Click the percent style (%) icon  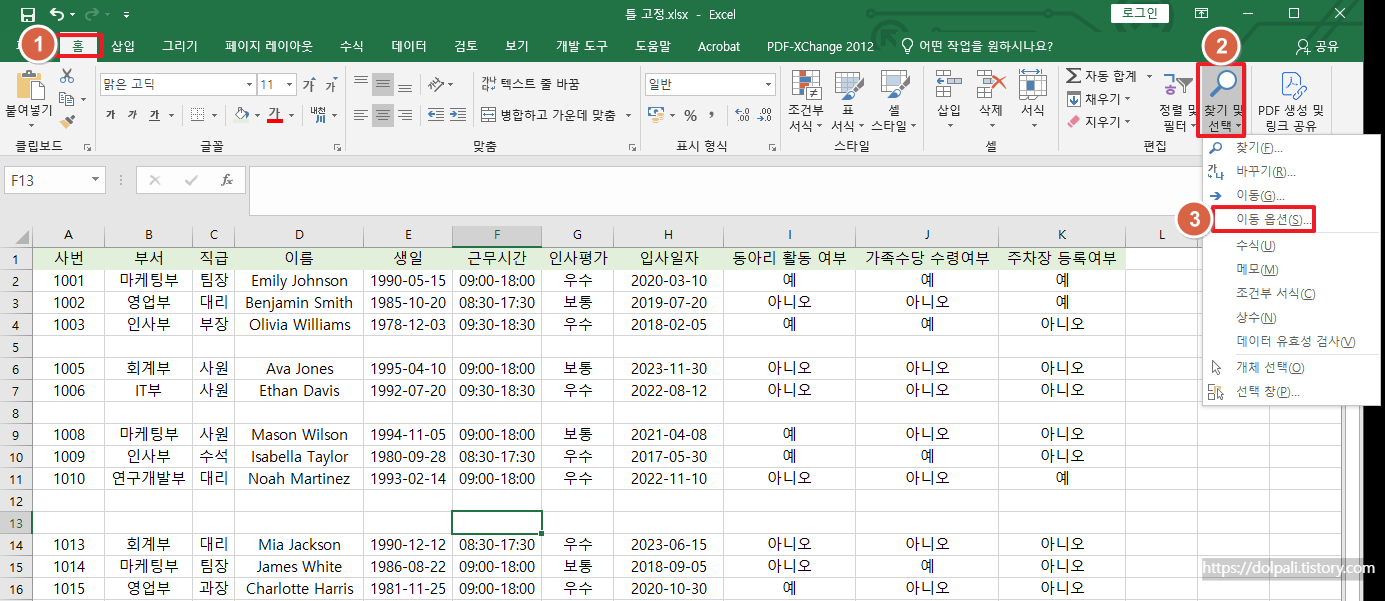tap(691, 115)
